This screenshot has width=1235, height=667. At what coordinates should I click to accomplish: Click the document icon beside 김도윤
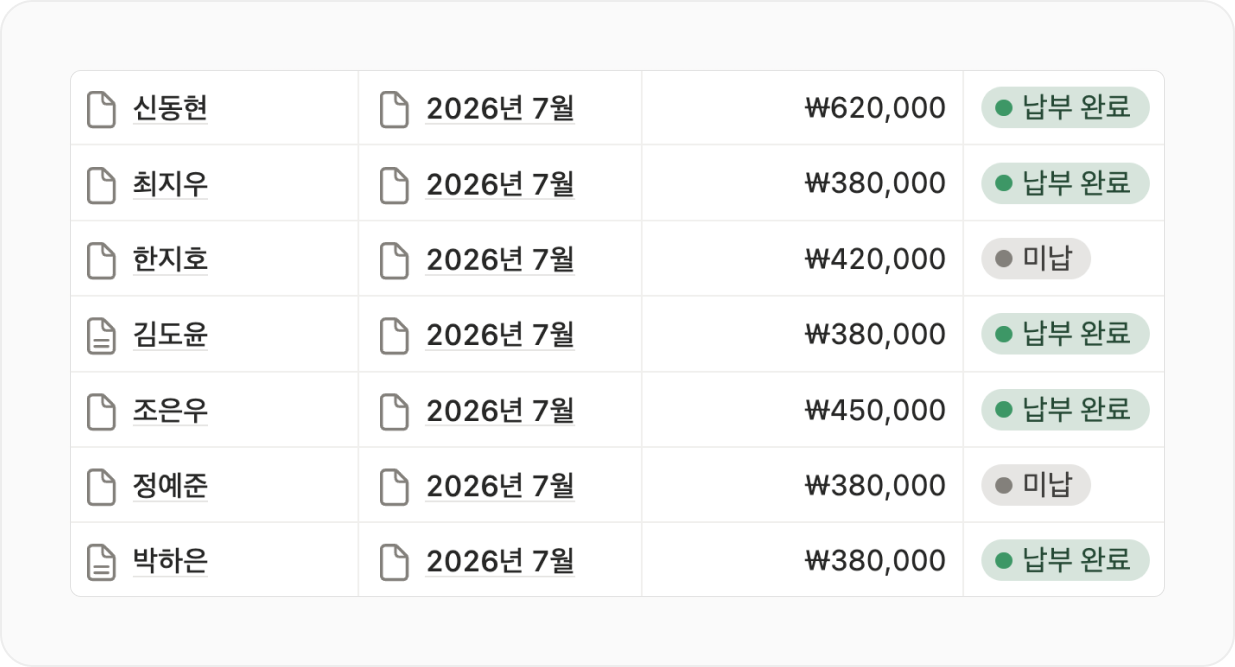tap(101, 335)
